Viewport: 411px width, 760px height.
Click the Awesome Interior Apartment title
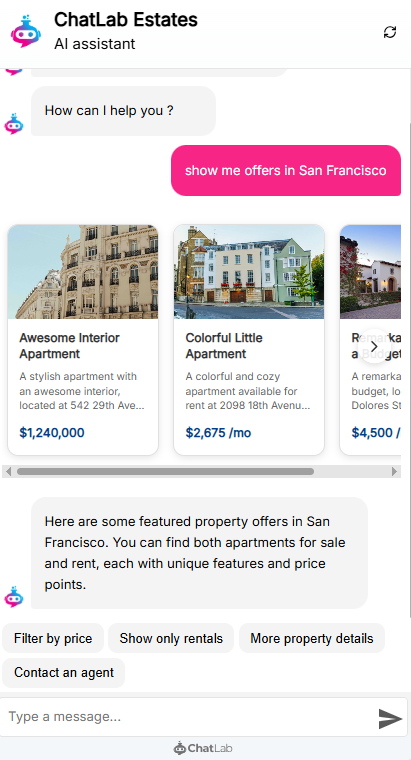coord(69,346)
